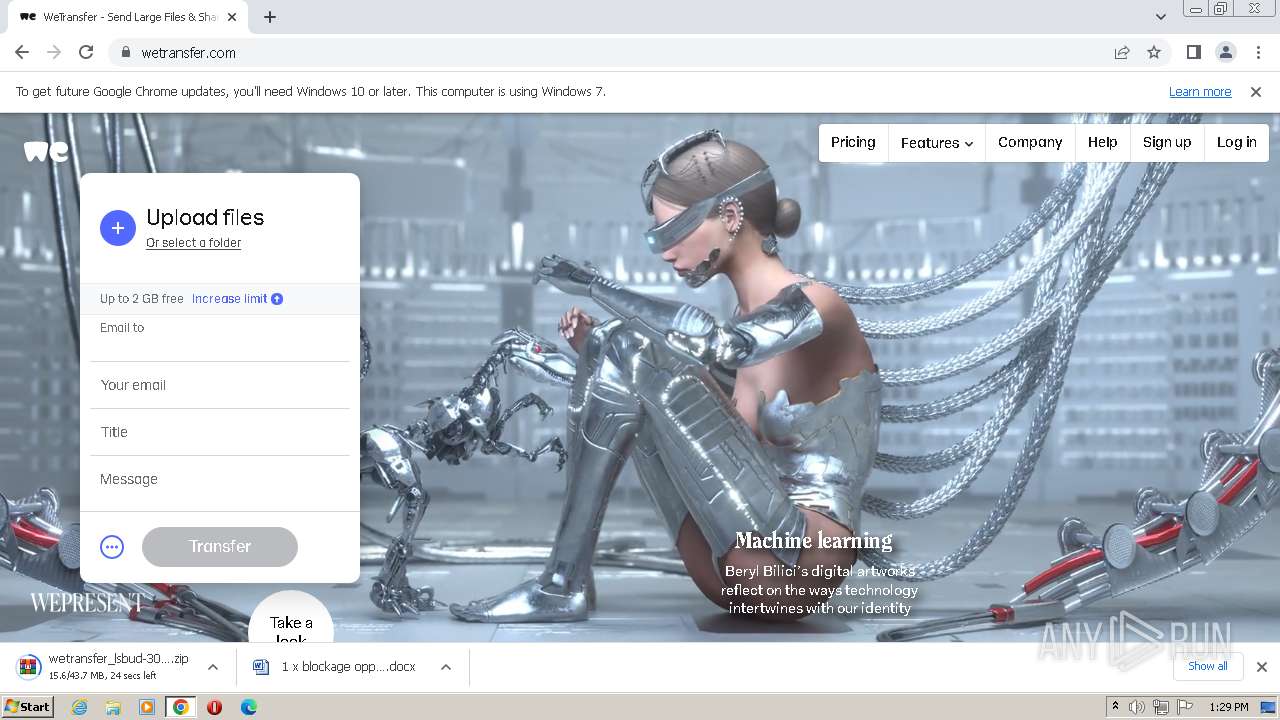Open transfer options ellipsis button
Viewport: 1280px width, 720px height.
(x=112, y=547)
